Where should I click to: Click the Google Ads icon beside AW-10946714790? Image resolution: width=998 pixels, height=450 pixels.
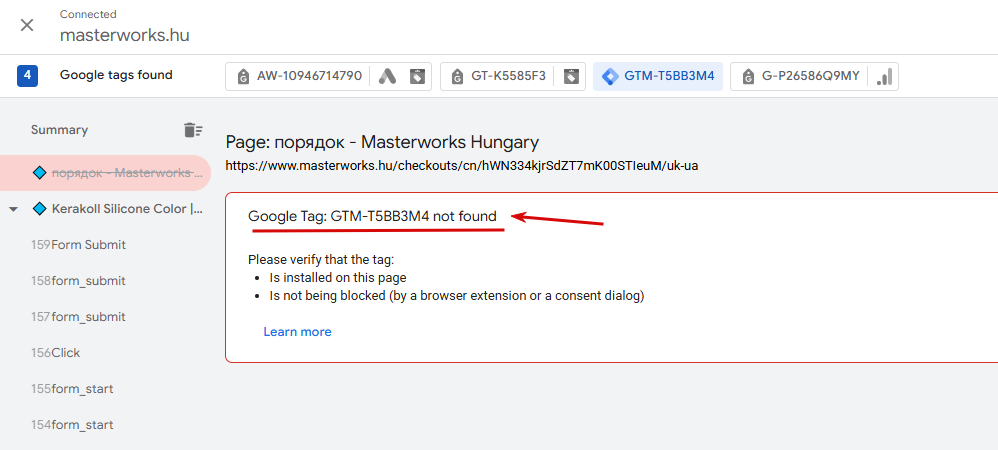tap(388, 76)
